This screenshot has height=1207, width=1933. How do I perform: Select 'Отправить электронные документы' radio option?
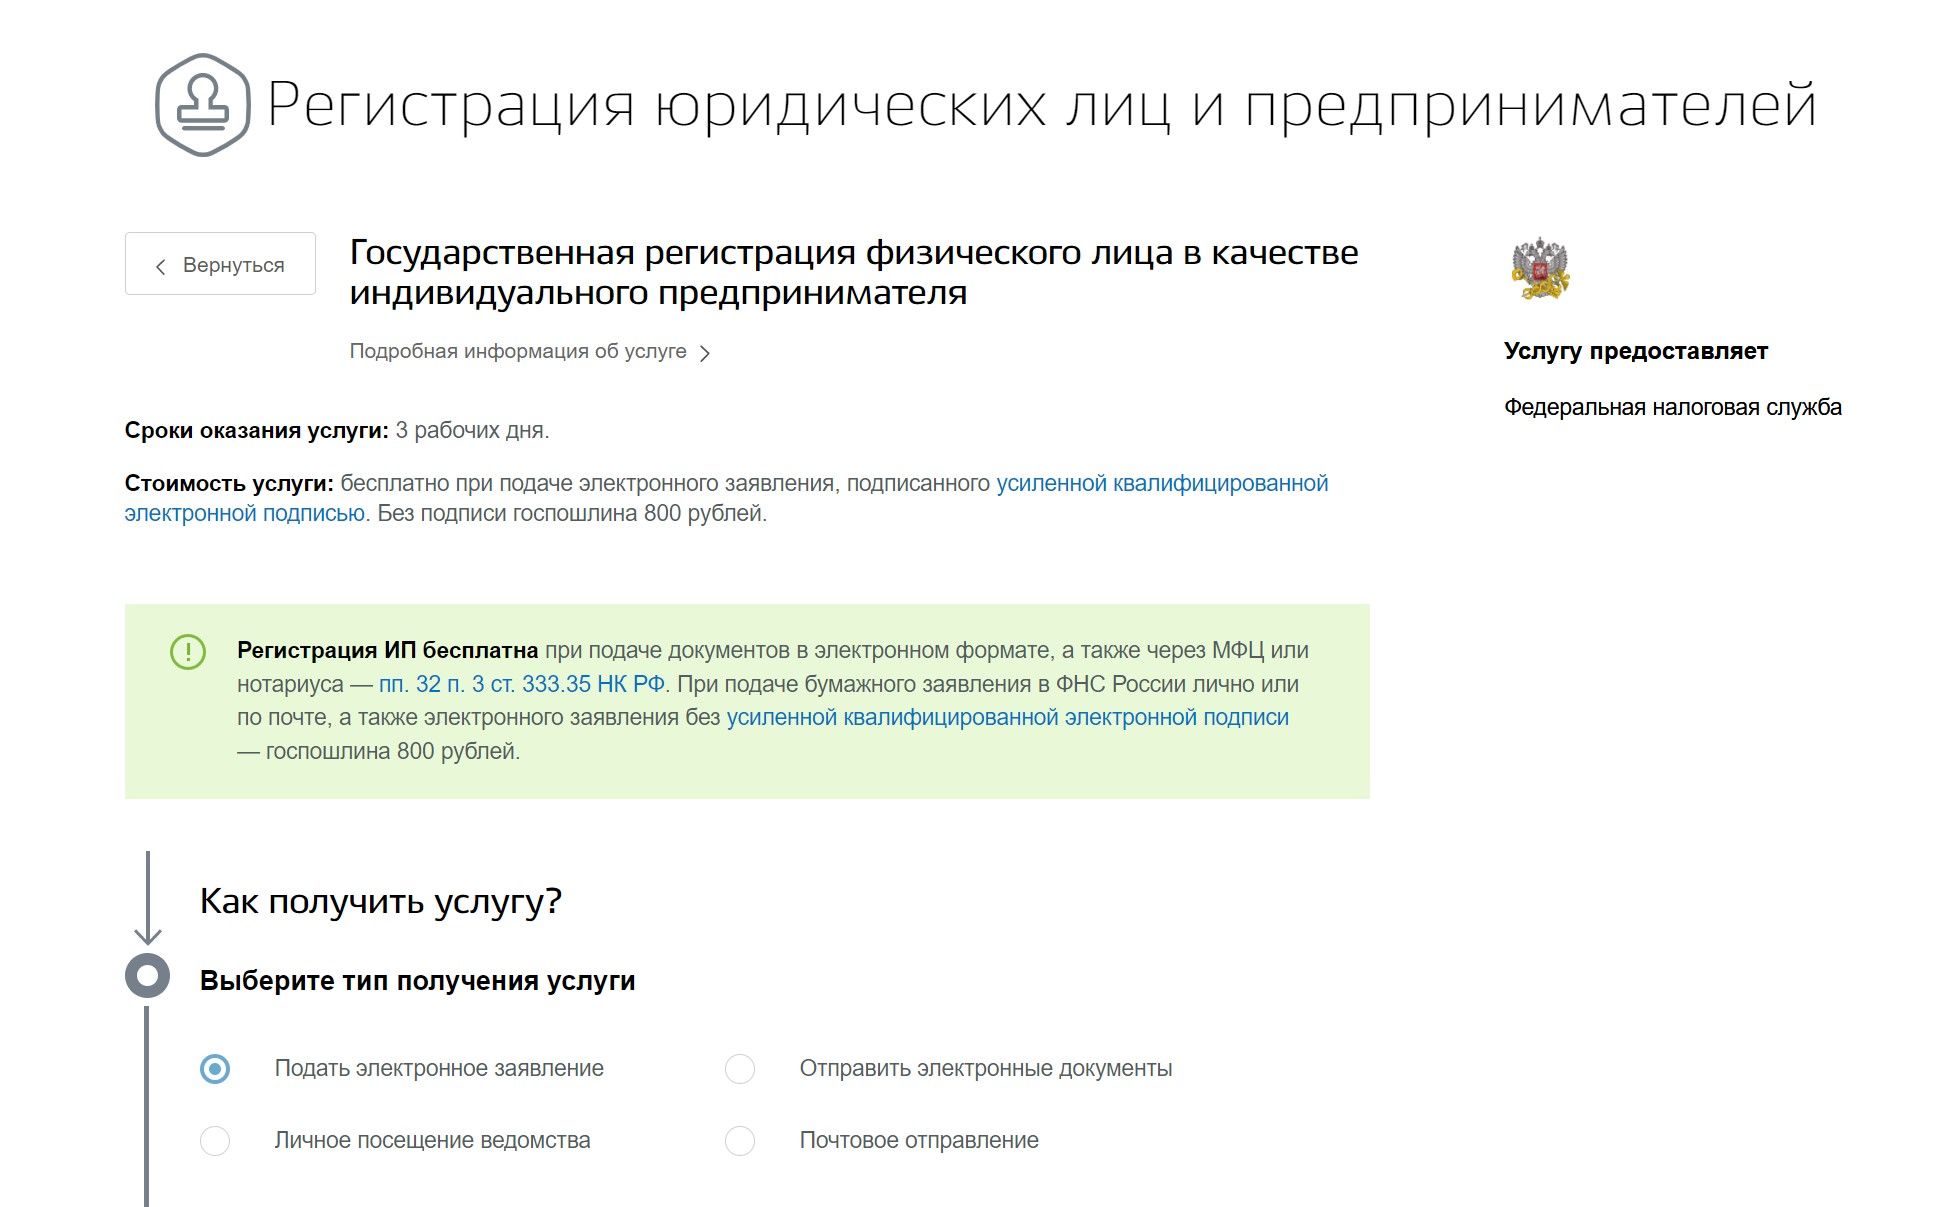tap(740, 1069)
